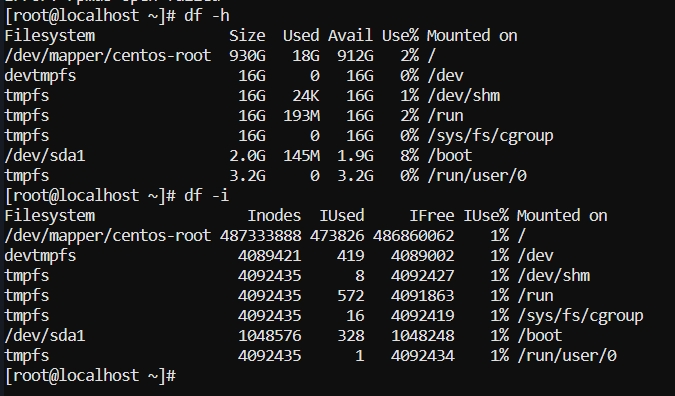This screenshot has width=675, height=396.
Task: Click the 'Use%' header in df -h output
Action: 400,36
